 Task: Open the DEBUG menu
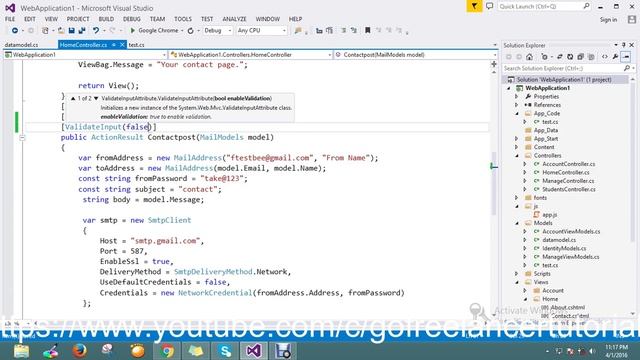tap(131, 19)
